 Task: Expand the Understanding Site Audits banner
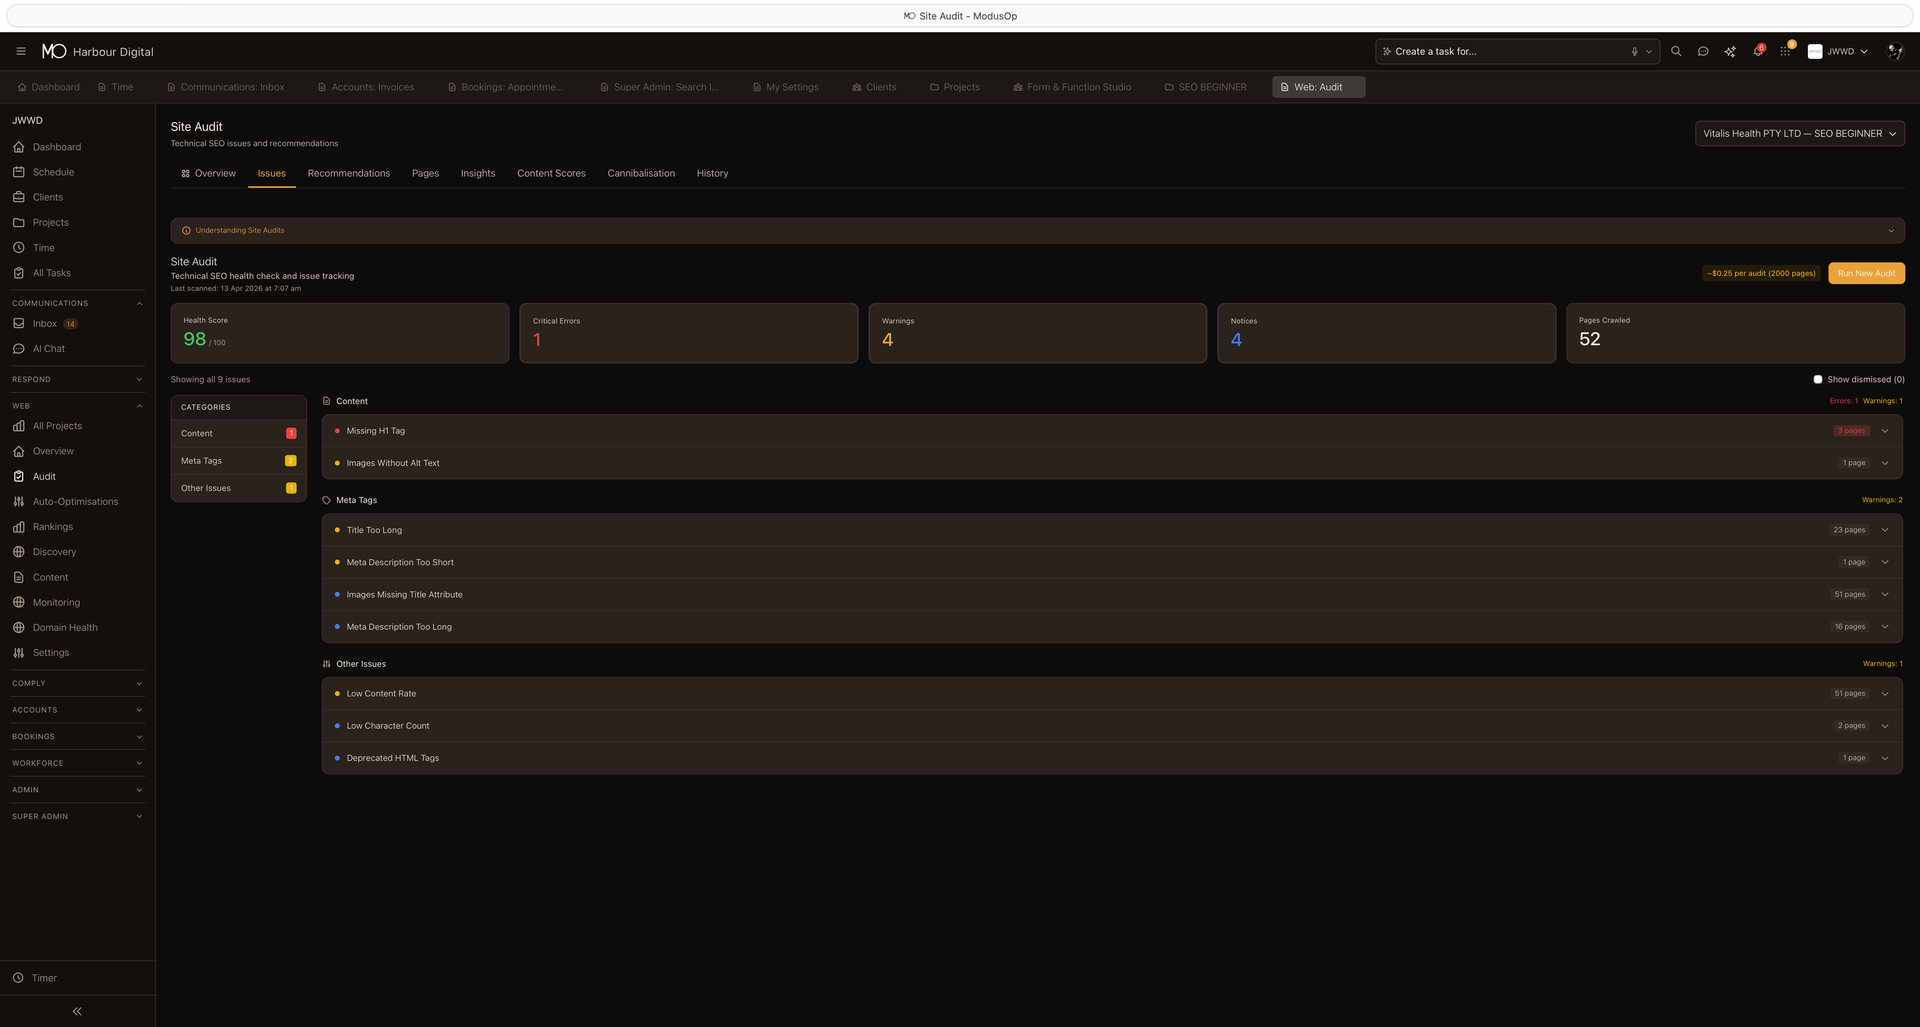click(1890, 231)
